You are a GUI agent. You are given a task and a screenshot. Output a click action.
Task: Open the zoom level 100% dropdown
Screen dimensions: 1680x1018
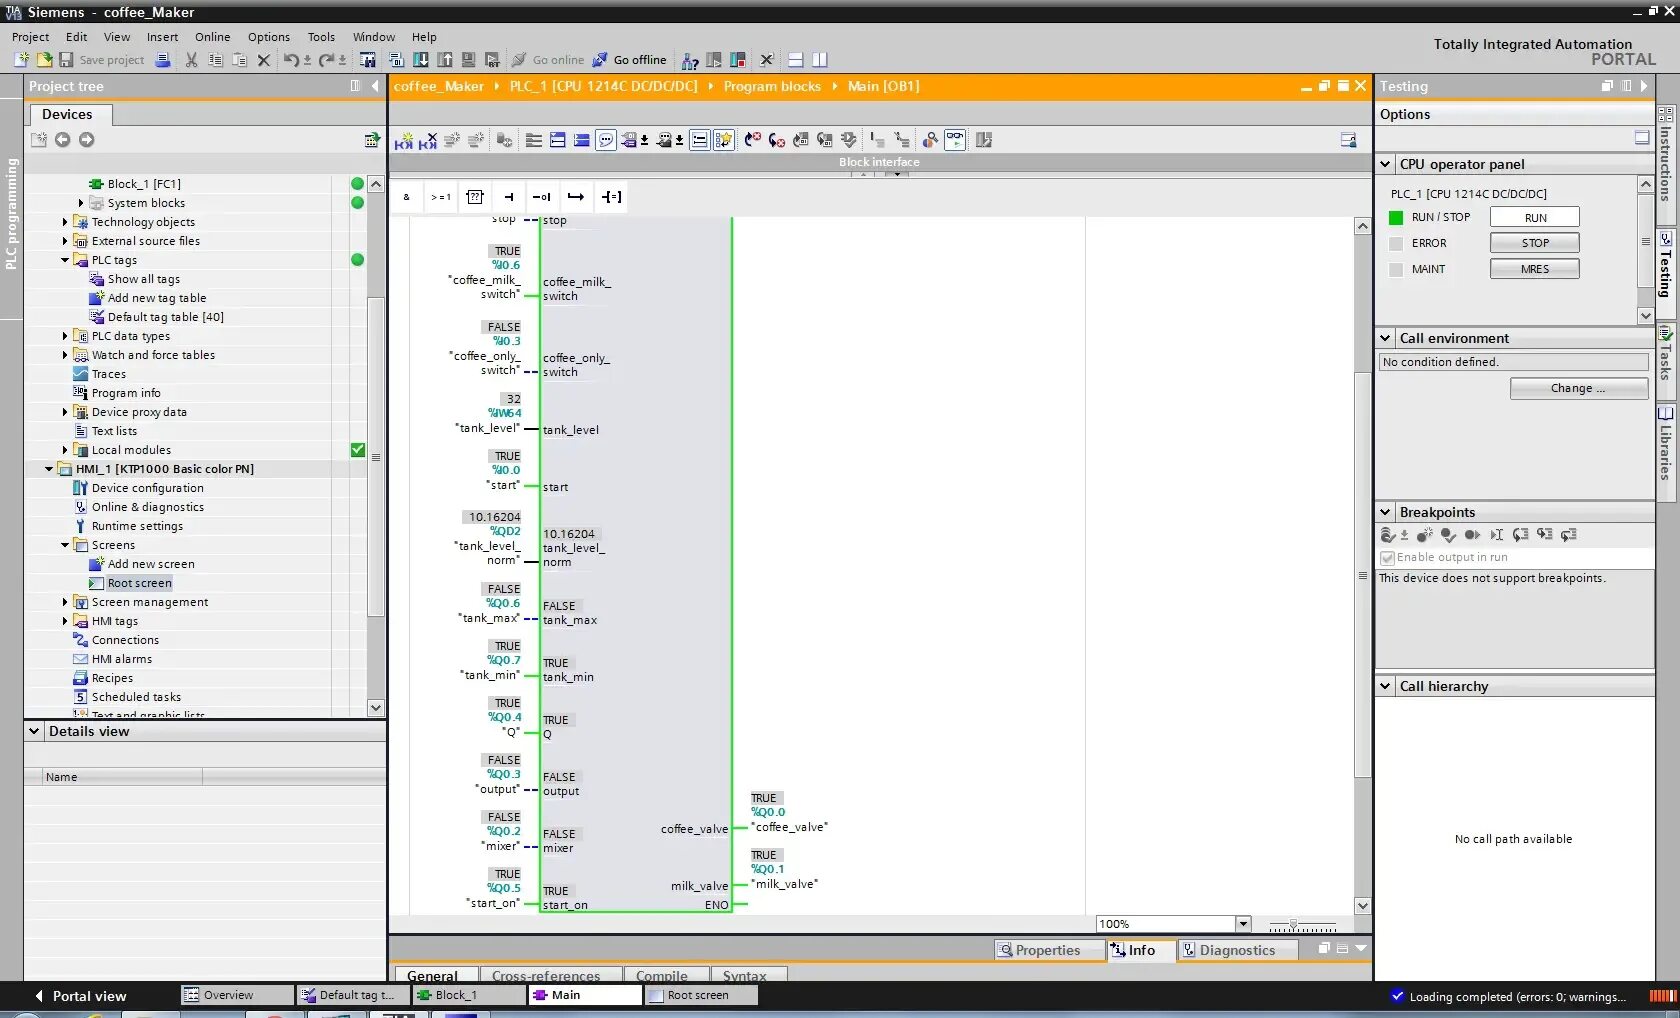(1243, 924)
